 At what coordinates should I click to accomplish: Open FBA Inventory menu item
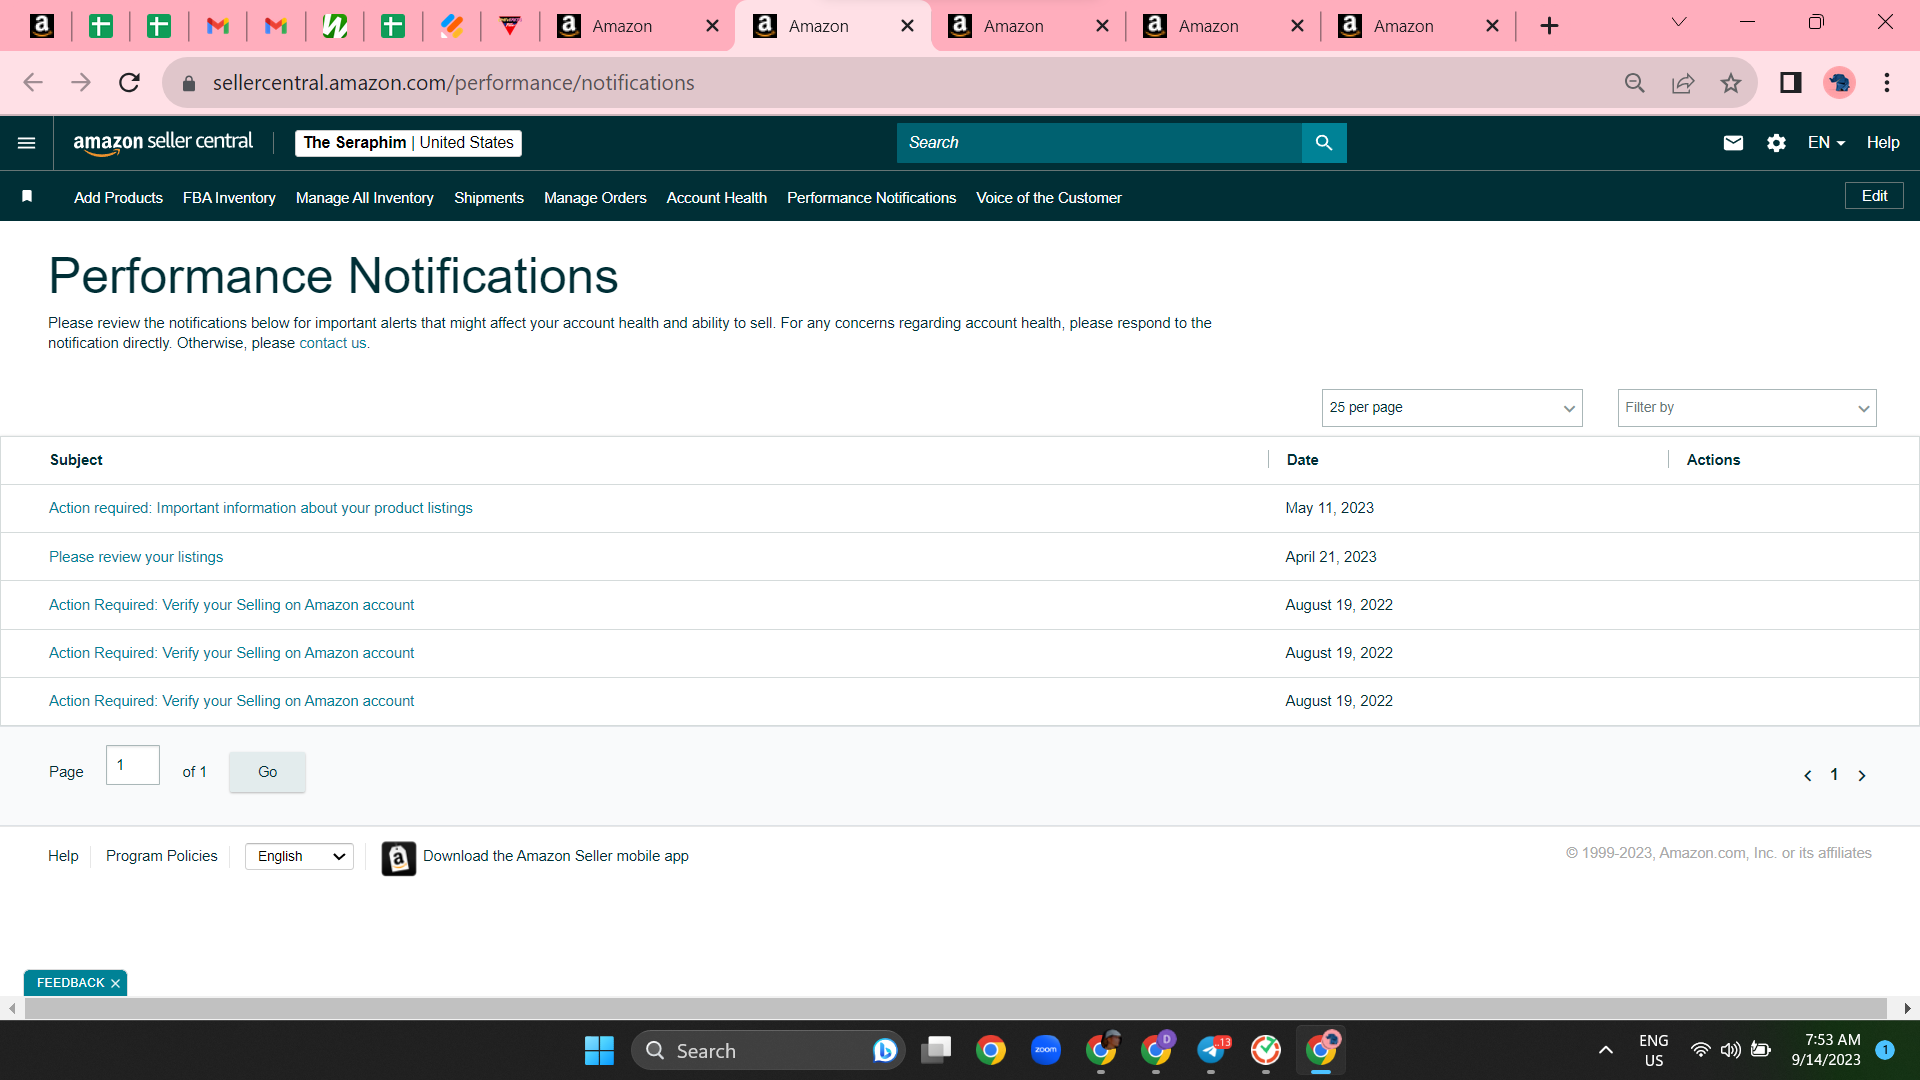point(229,198)
